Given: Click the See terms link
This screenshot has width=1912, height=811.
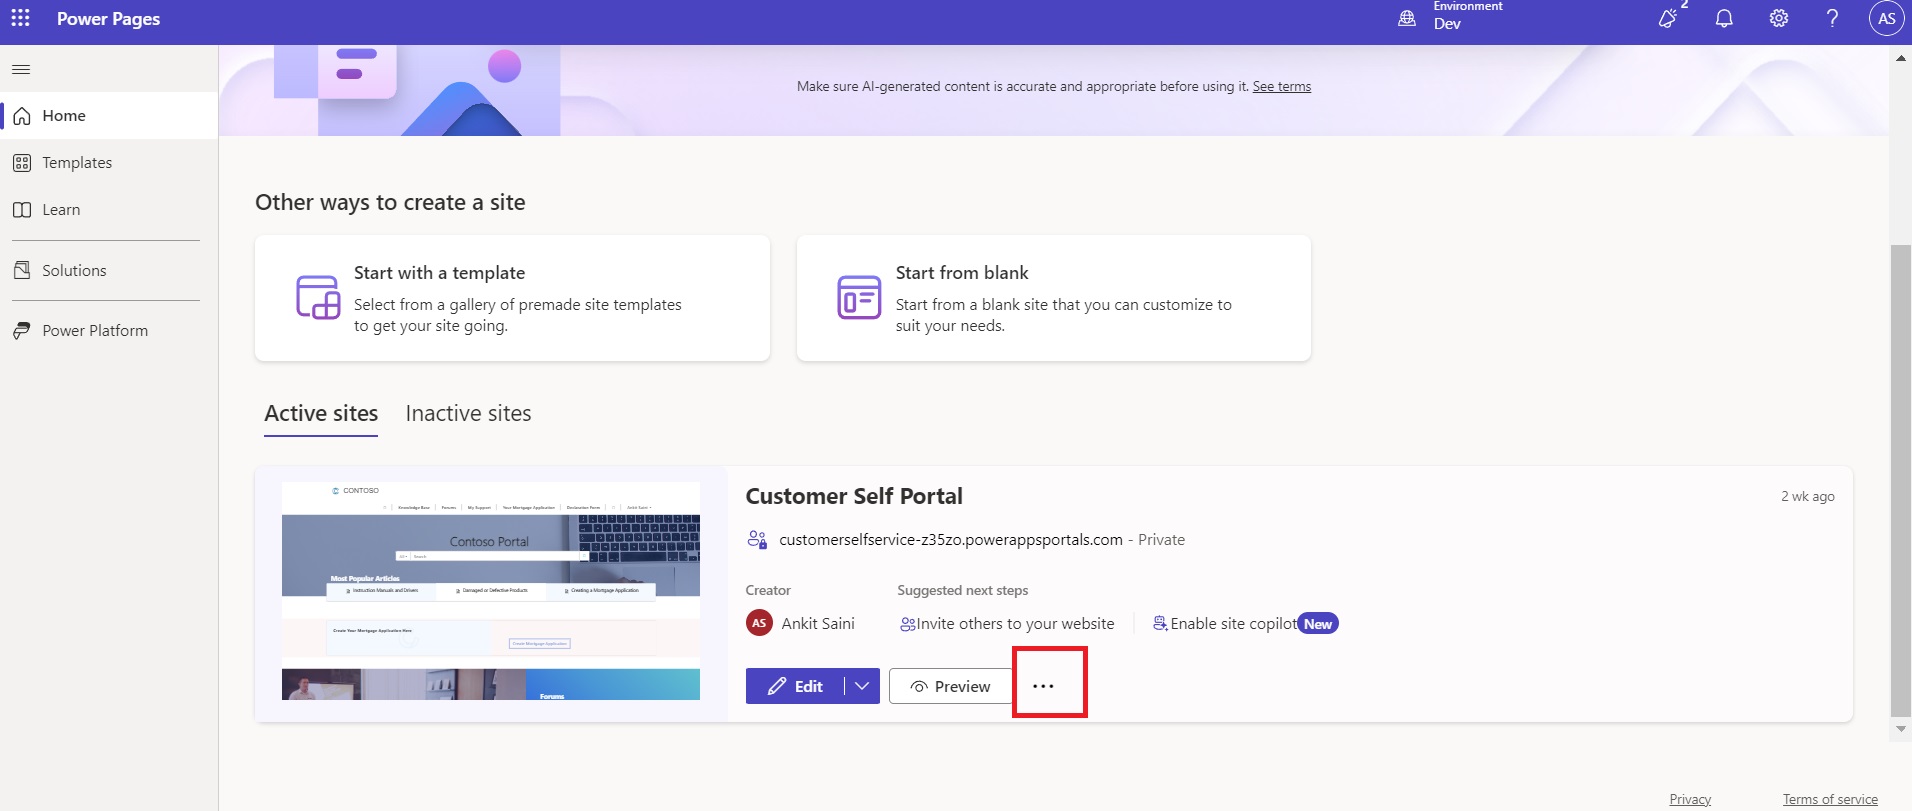Looking at the screenshot, I should (1281, 87).
